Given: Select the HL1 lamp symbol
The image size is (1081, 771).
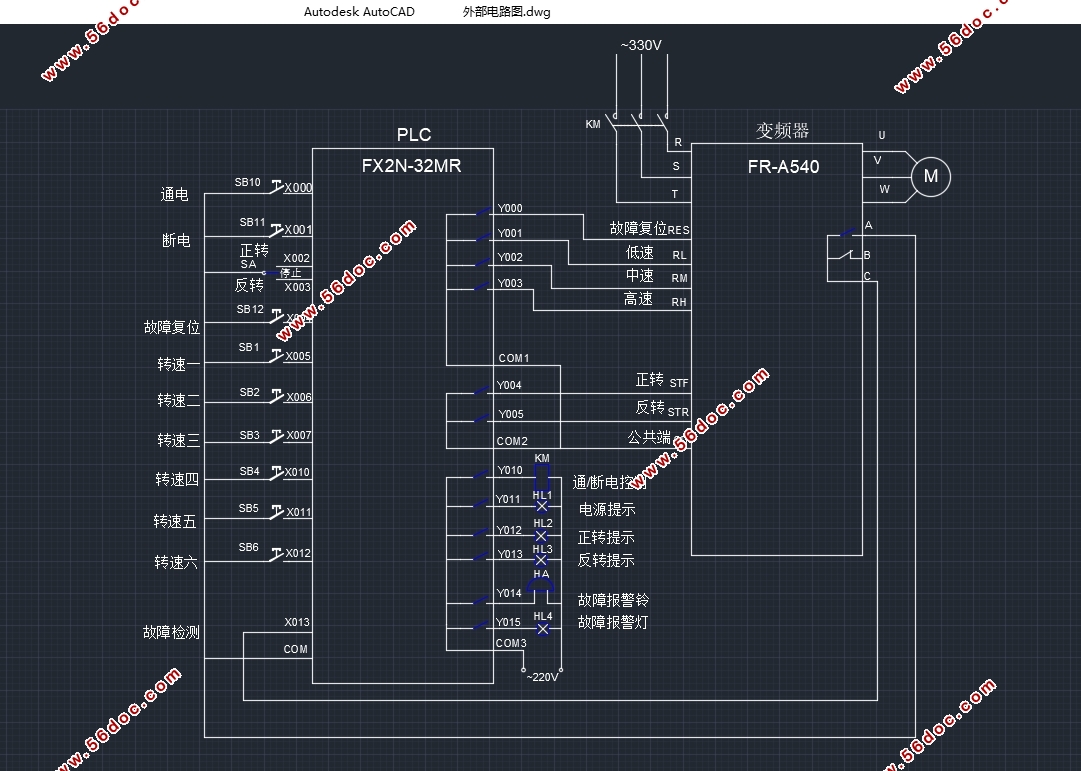Looking at the screenshot, I should (x=542, y=506).
